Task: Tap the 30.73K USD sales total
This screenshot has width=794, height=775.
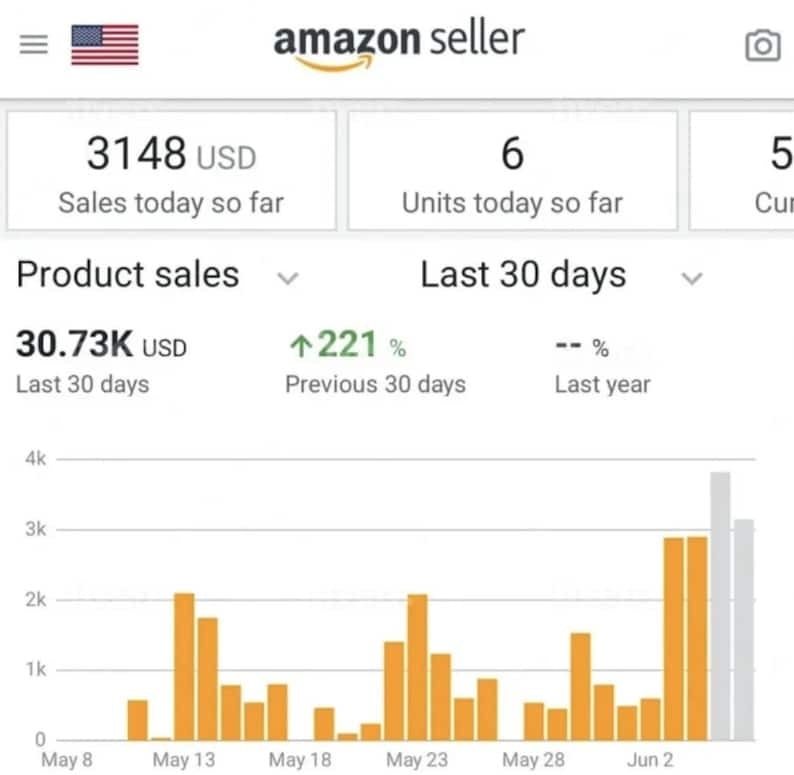Action: [x=101, y=346]
